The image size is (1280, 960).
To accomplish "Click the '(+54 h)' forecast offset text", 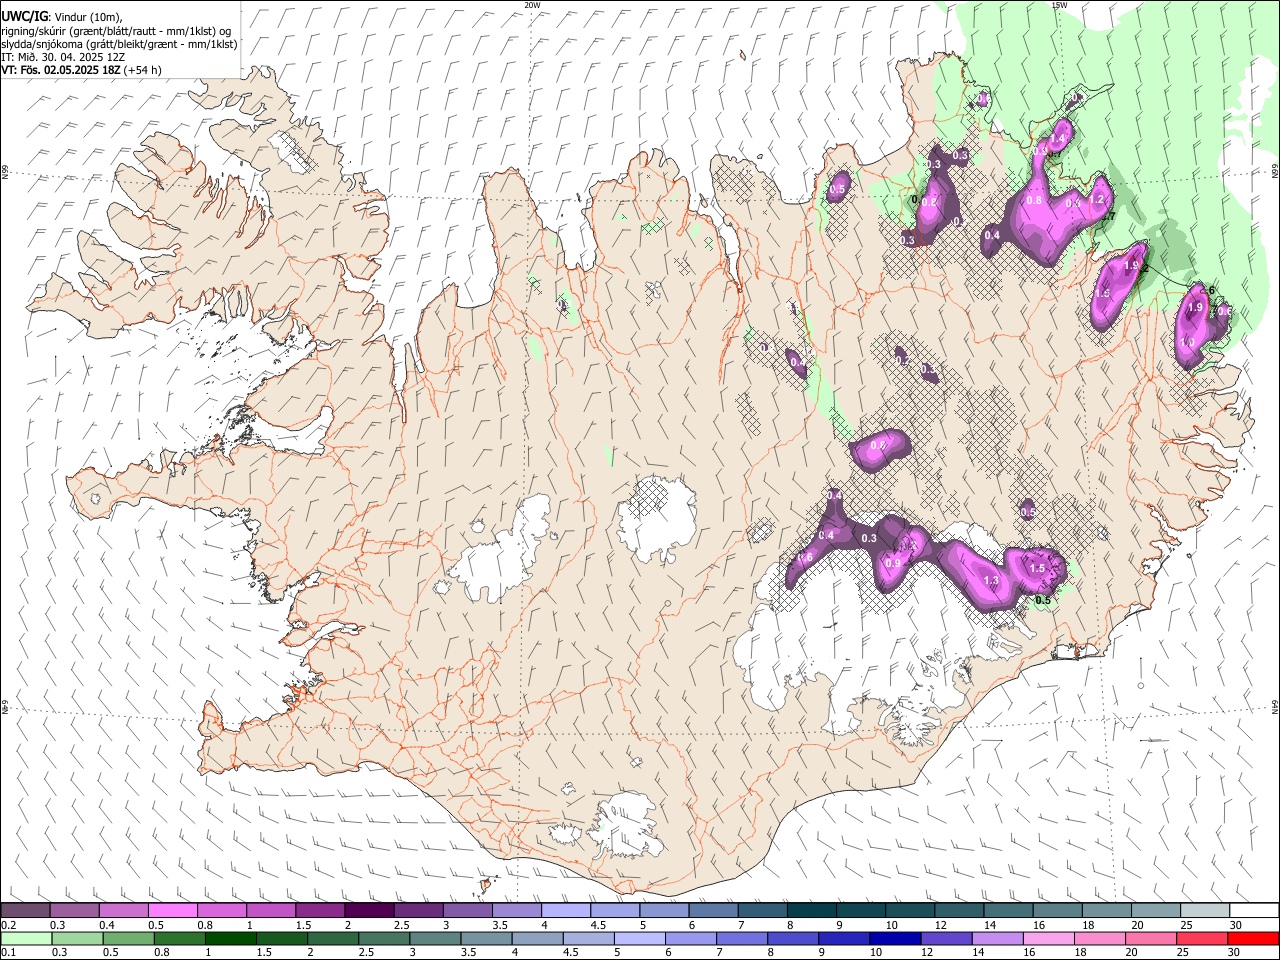I will (x=143, y=70).
